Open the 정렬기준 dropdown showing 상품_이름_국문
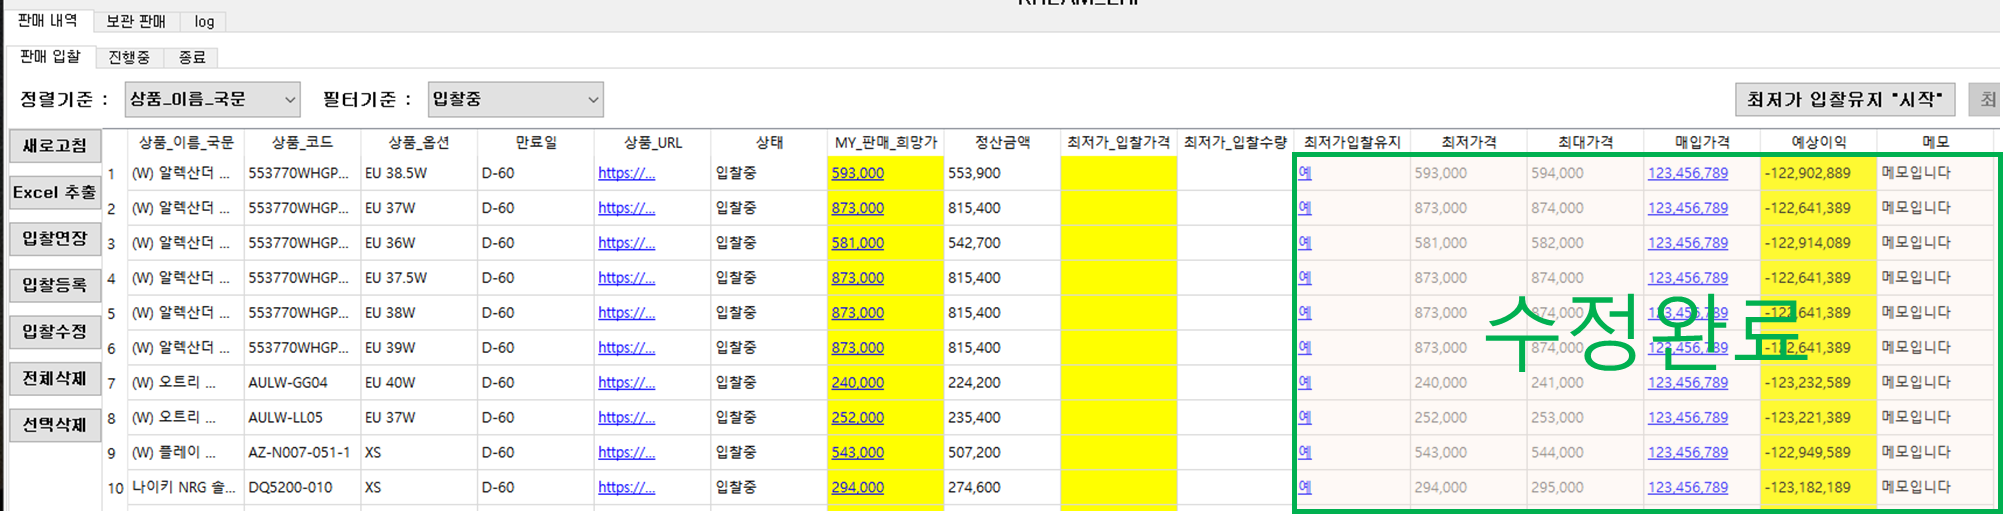 [212, 99]
